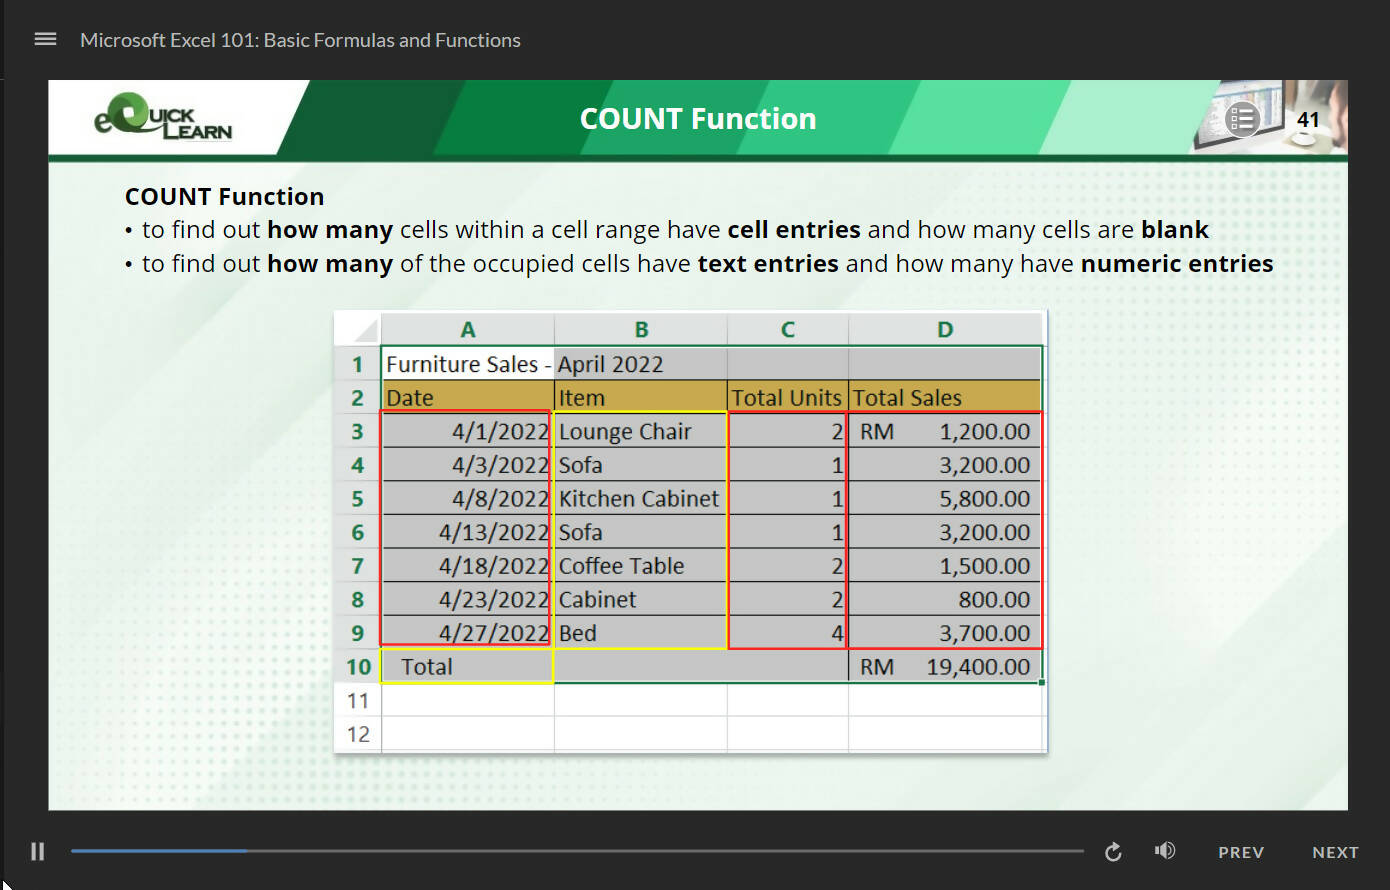Click the 'Kitchen Cabinet' item cell
This screenshot has height=890, width=1390.
coord(641,498)
